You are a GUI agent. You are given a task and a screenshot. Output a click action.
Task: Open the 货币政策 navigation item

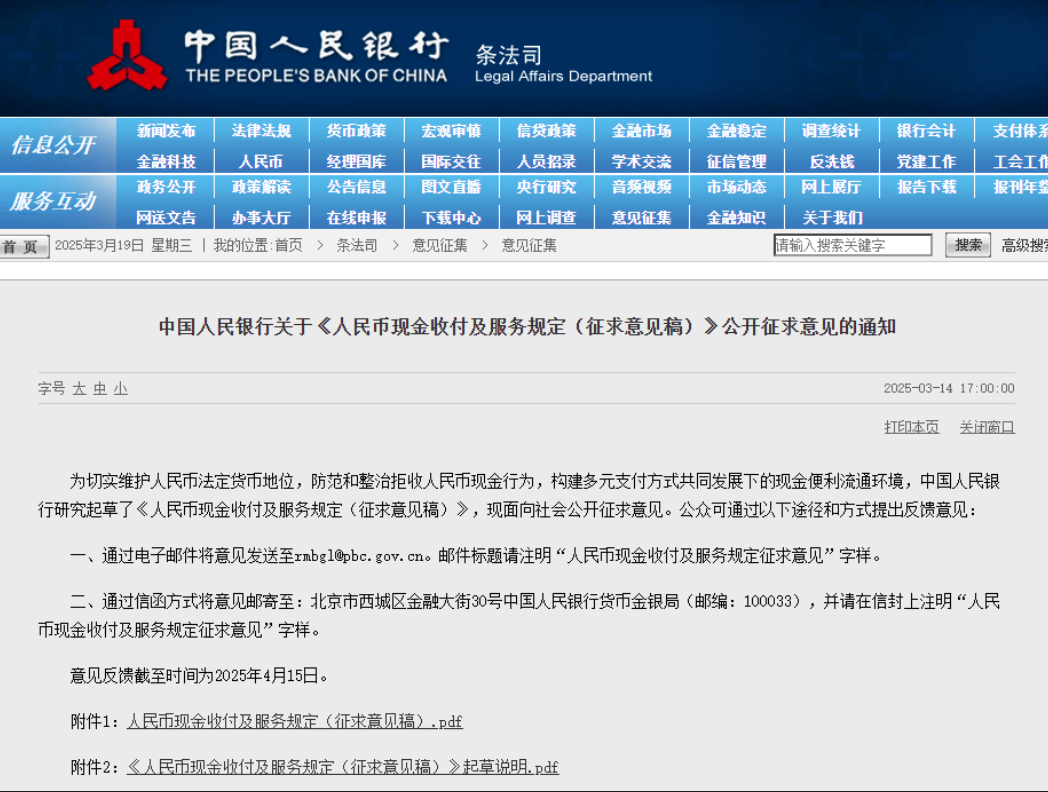pyautogui.click(x=356, y=131)
